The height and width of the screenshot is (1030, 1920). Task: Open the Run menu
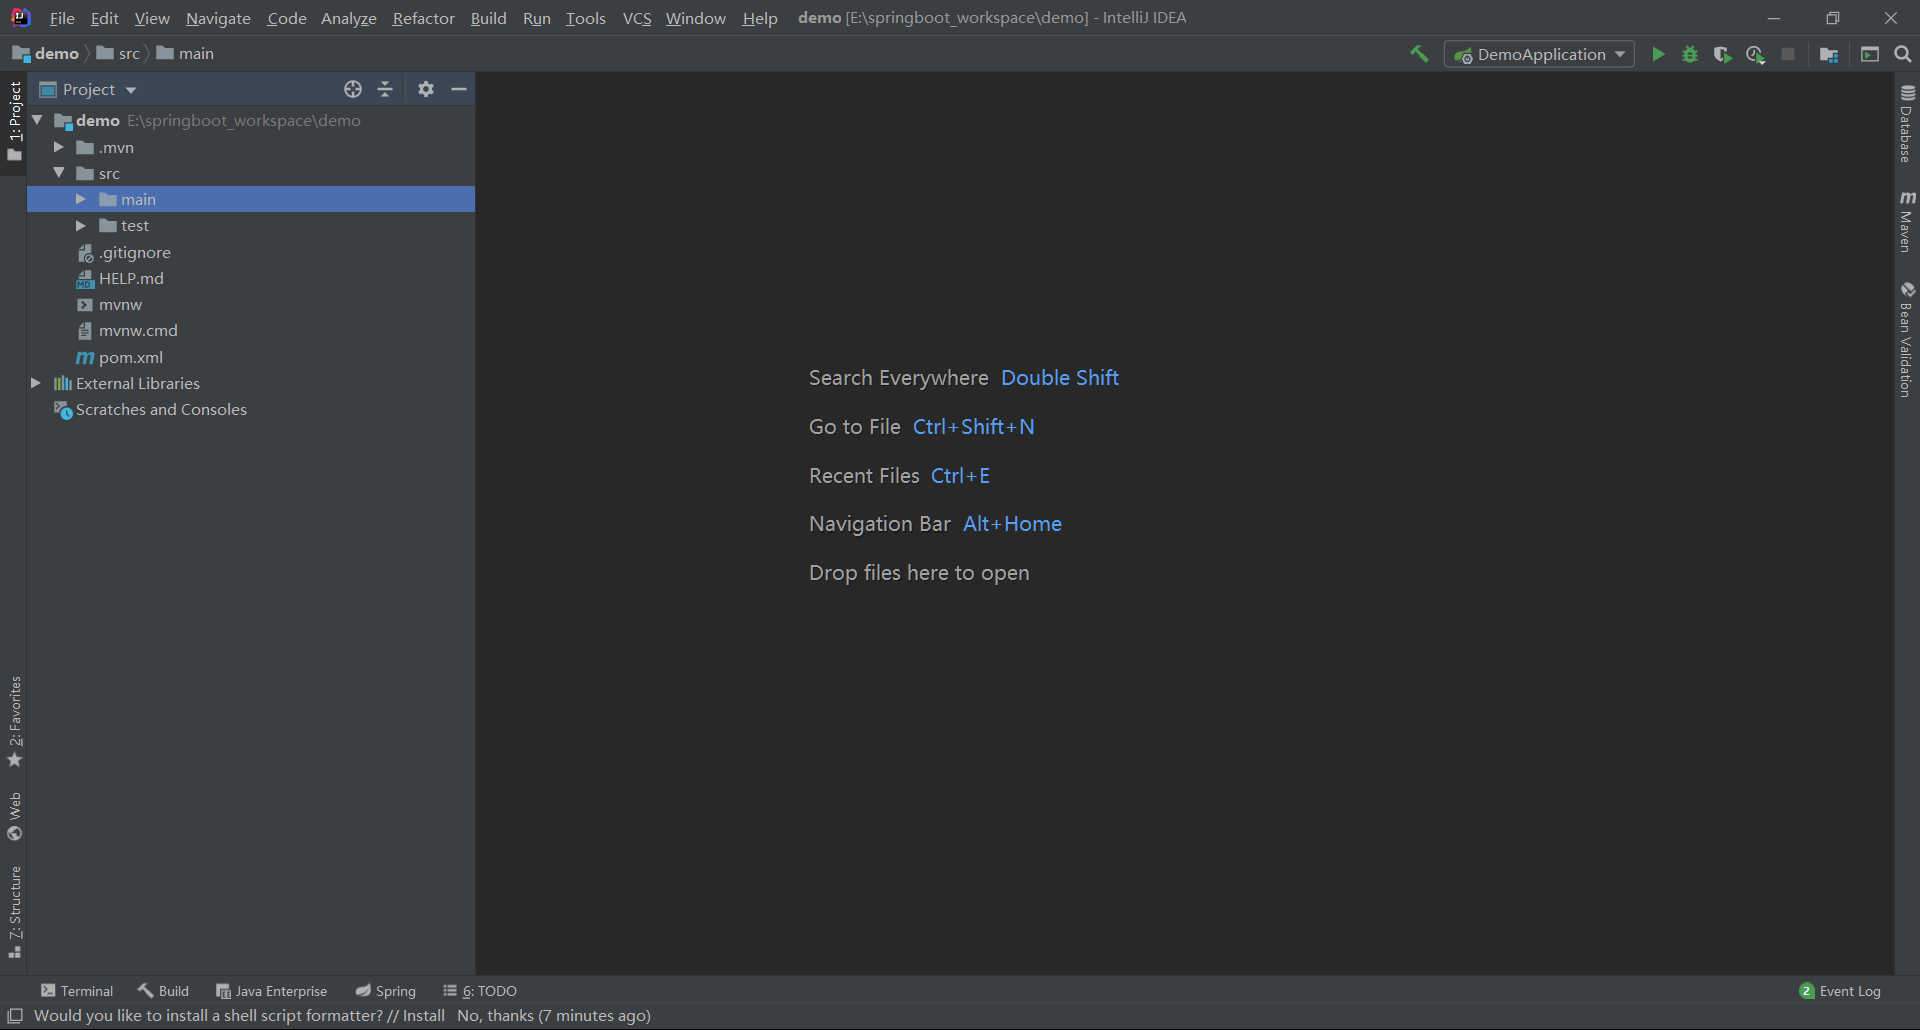[x=536, y=18]
